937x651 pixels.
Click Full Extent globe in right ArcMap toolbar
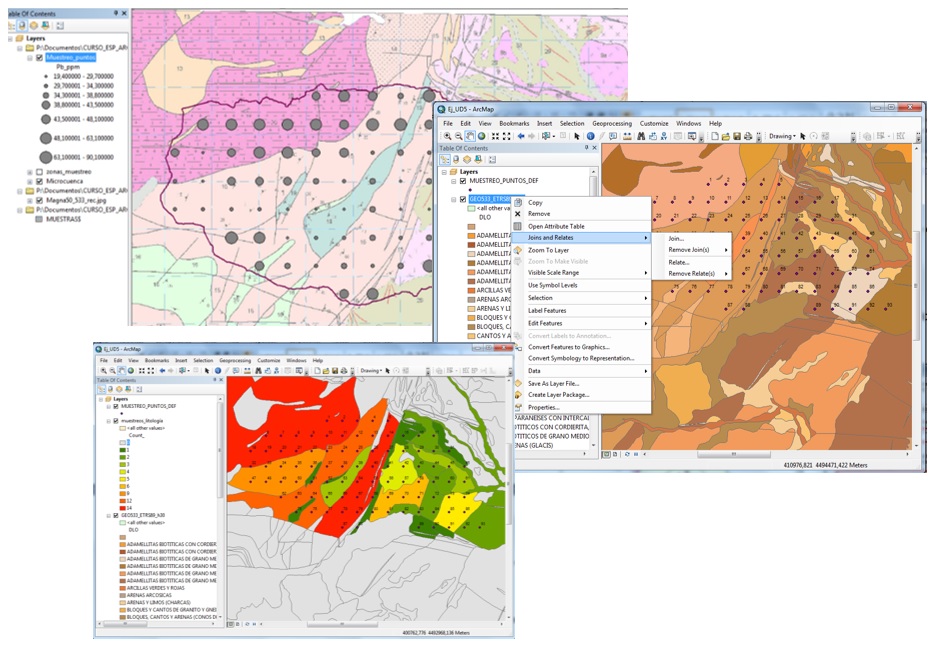click(x=482, y=137)
